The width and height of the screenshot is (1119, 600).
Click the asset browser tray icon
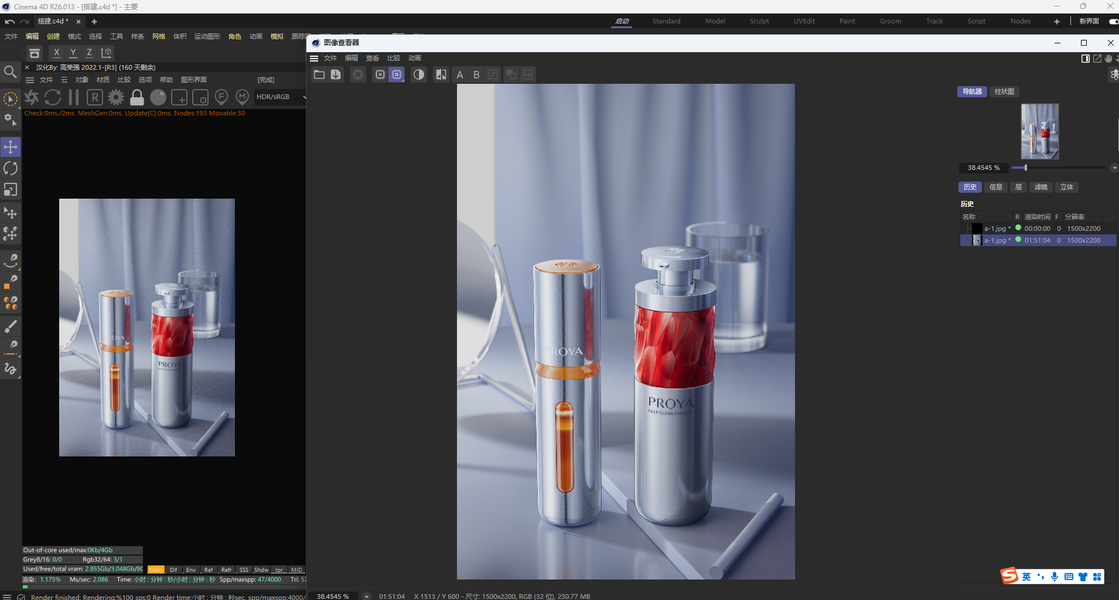[x=34, y=54]
